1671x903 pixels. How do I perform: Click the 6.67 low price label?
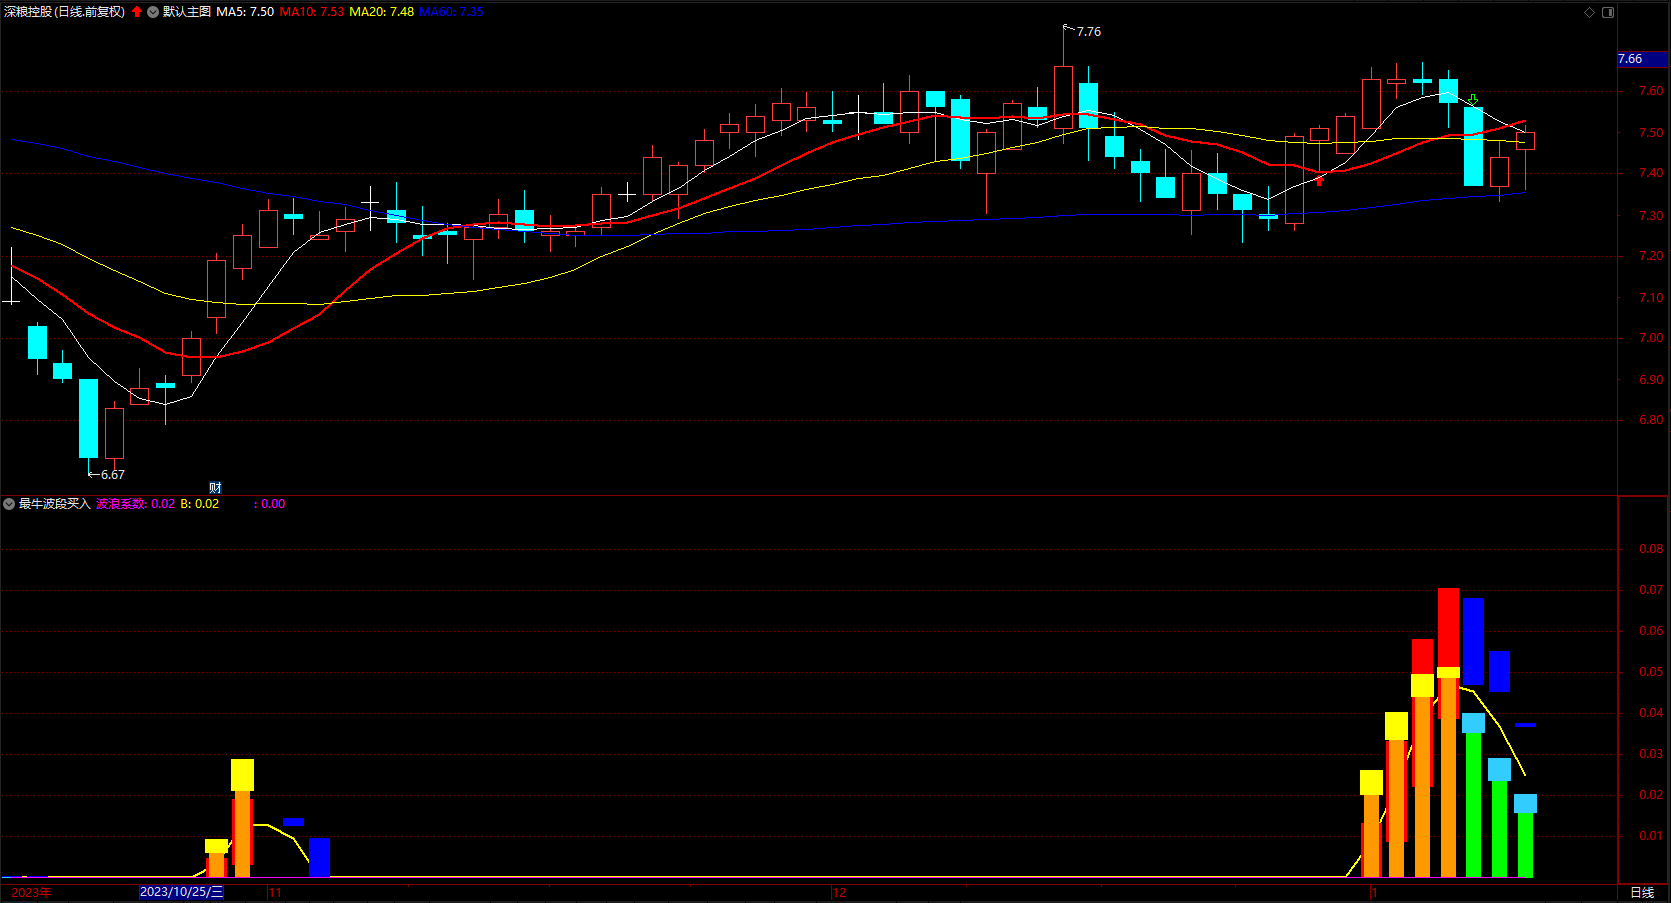pos(113,475)
